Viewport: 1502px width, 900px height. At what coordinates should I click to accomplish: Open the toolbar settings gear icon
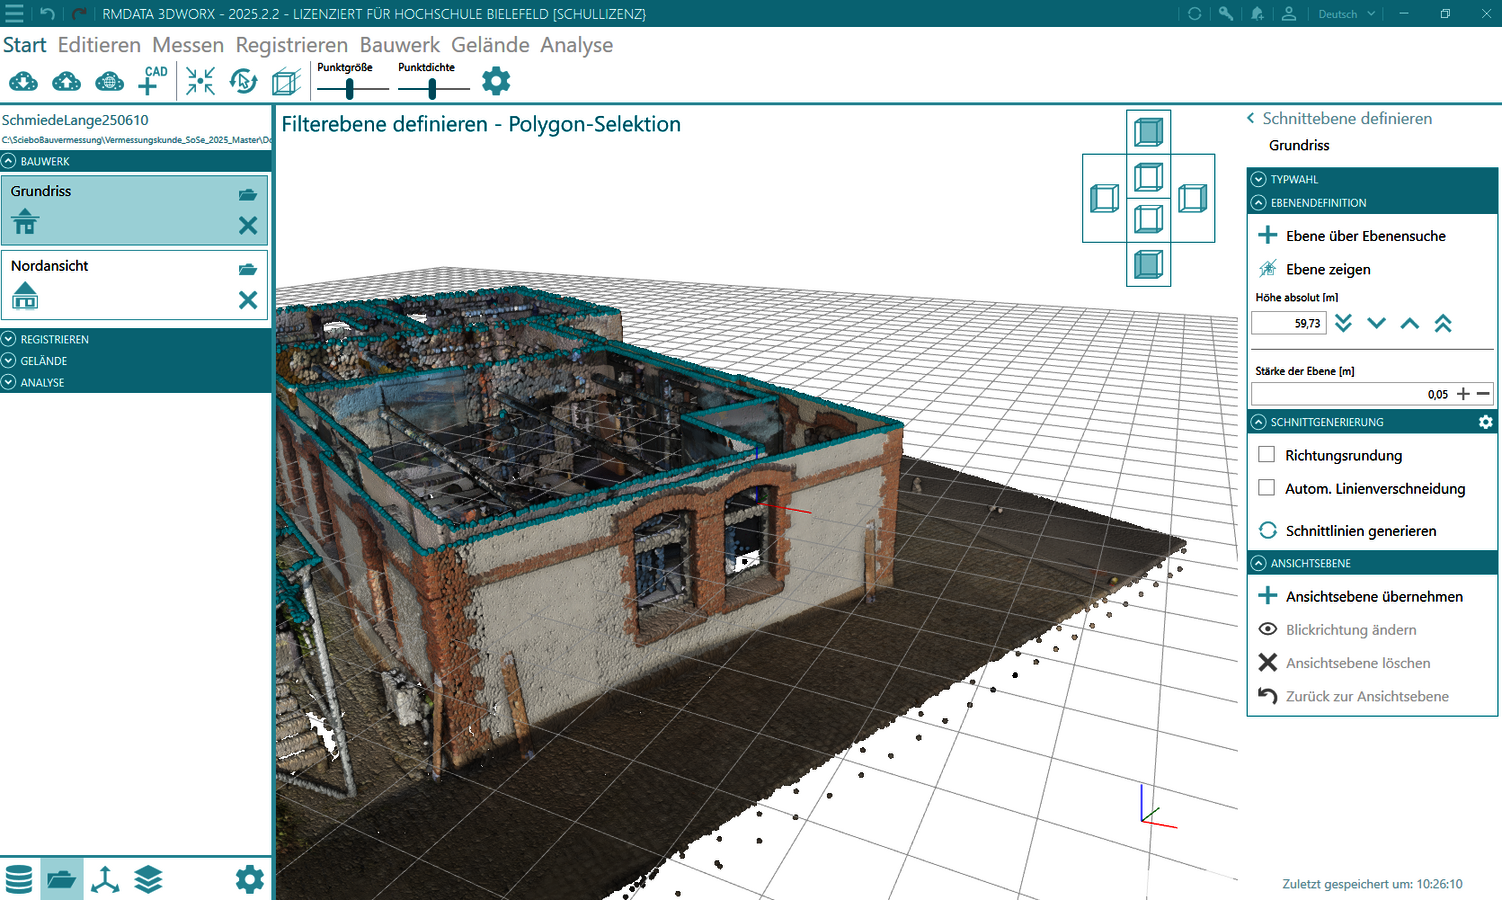pyautogui.click(x=496, y=81)
